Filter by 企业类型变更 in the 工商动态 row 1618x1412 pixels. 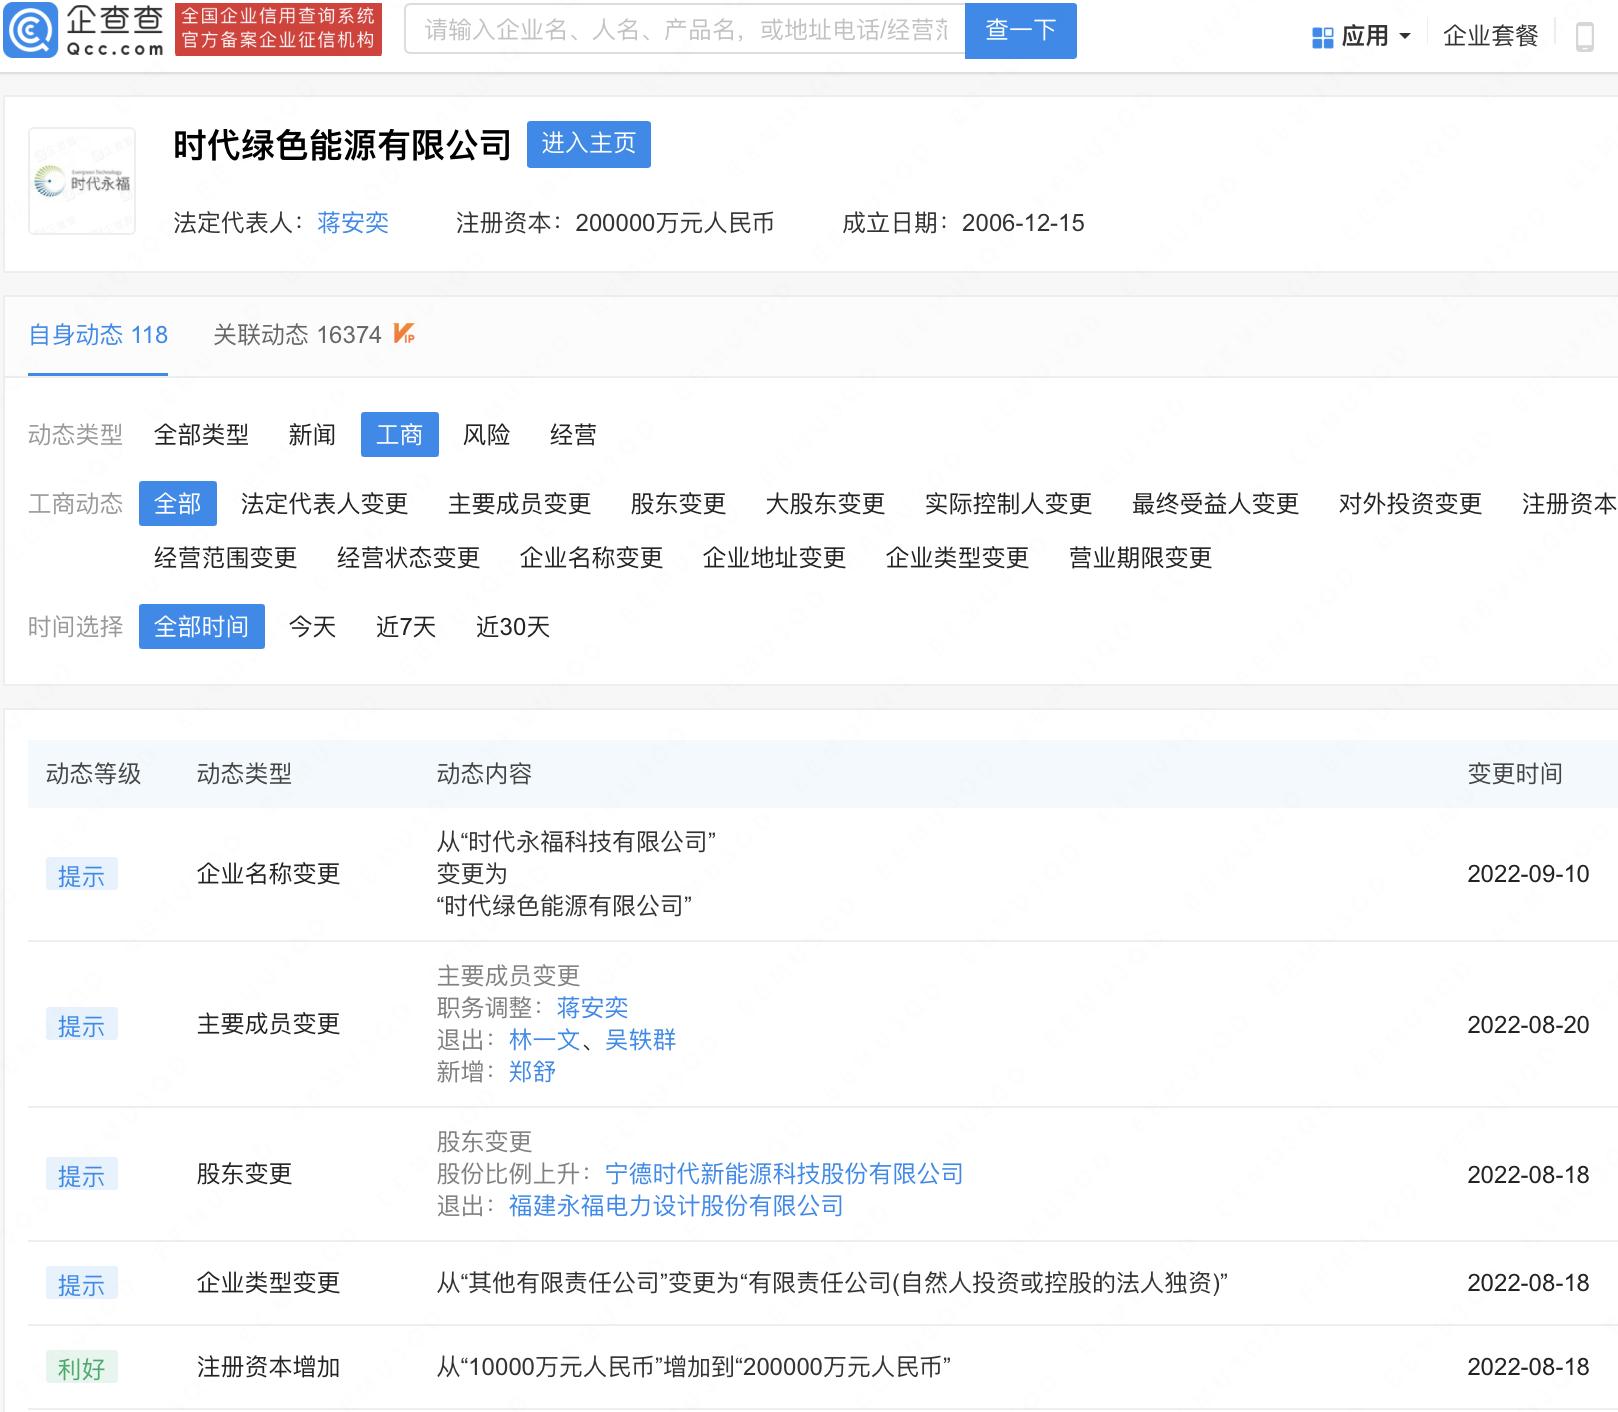(x=957, y=558)
